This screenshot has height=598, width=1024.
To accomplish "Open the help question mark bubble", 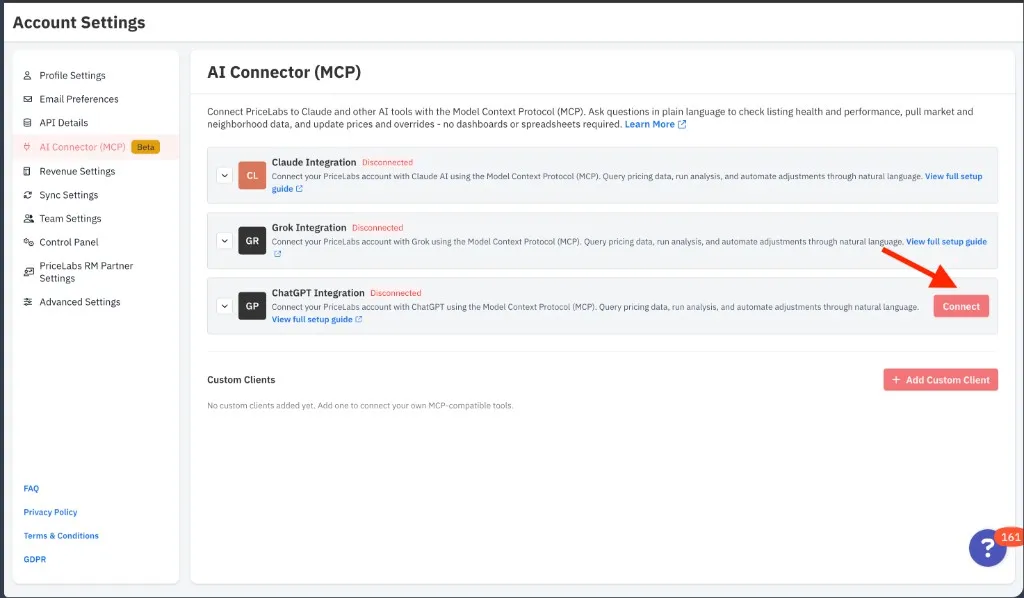I will point(987,548).
